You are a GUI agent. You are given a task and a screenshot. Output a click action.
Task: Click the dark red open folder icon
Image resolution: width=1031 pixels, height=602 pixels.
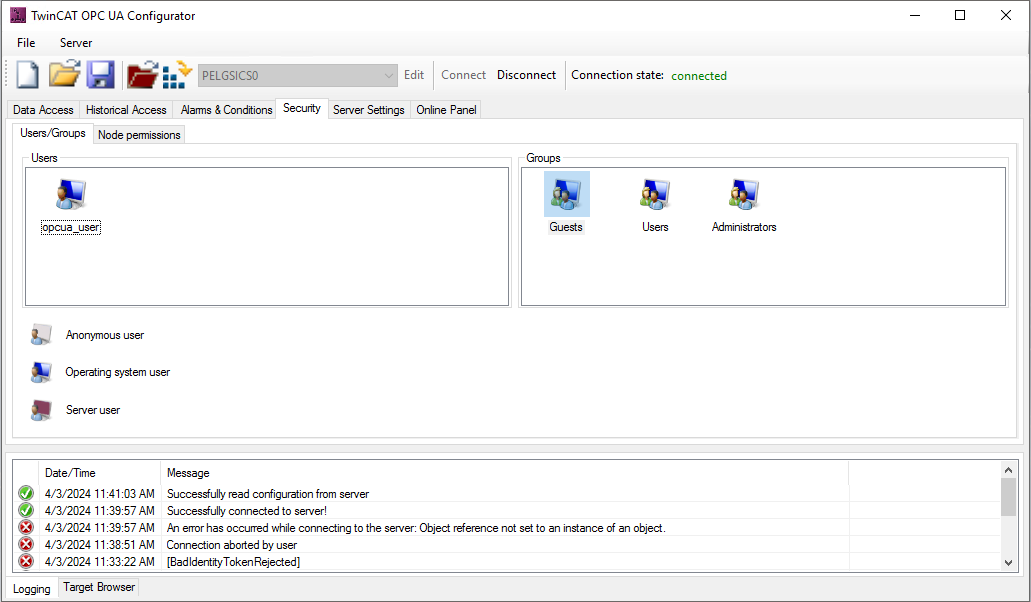[142, 75]
